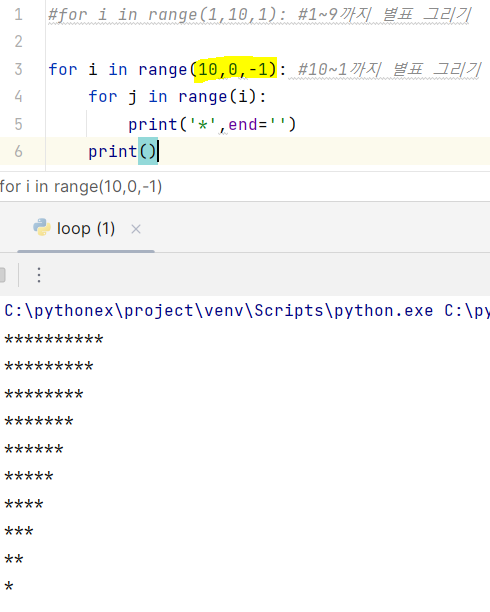
Task: Click the stop button at the run toolbar edge
Action: (x=2, y=275)
